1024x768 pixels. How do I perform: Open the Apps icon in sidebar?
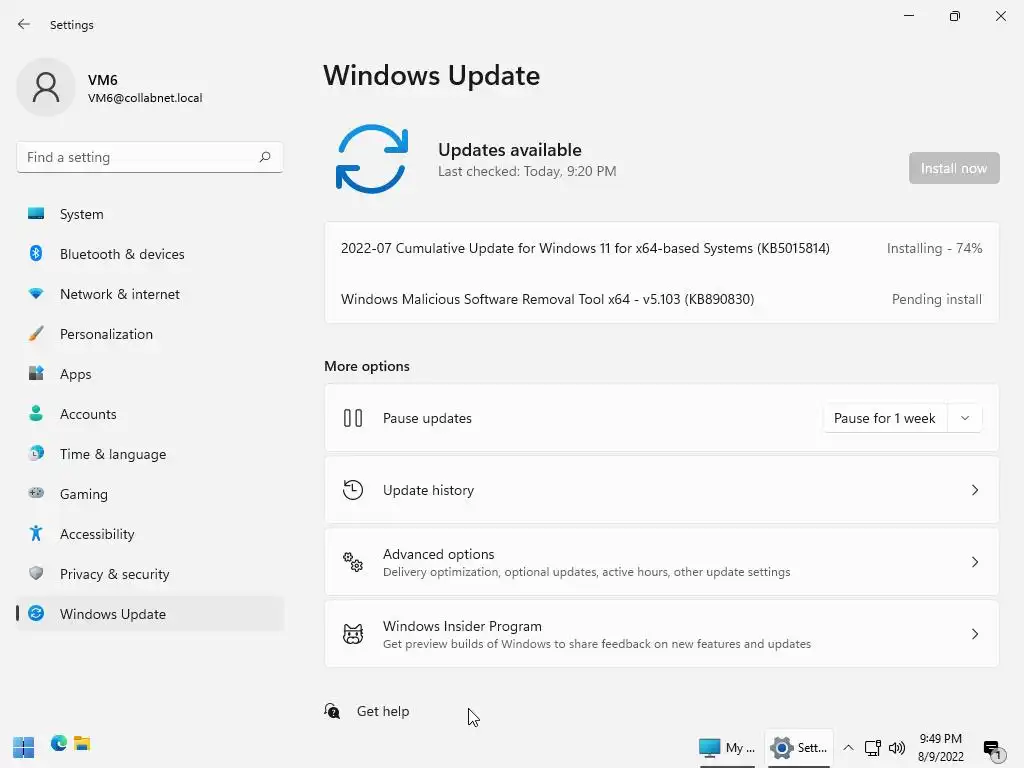pyautogui.click(x=36, y=374)
